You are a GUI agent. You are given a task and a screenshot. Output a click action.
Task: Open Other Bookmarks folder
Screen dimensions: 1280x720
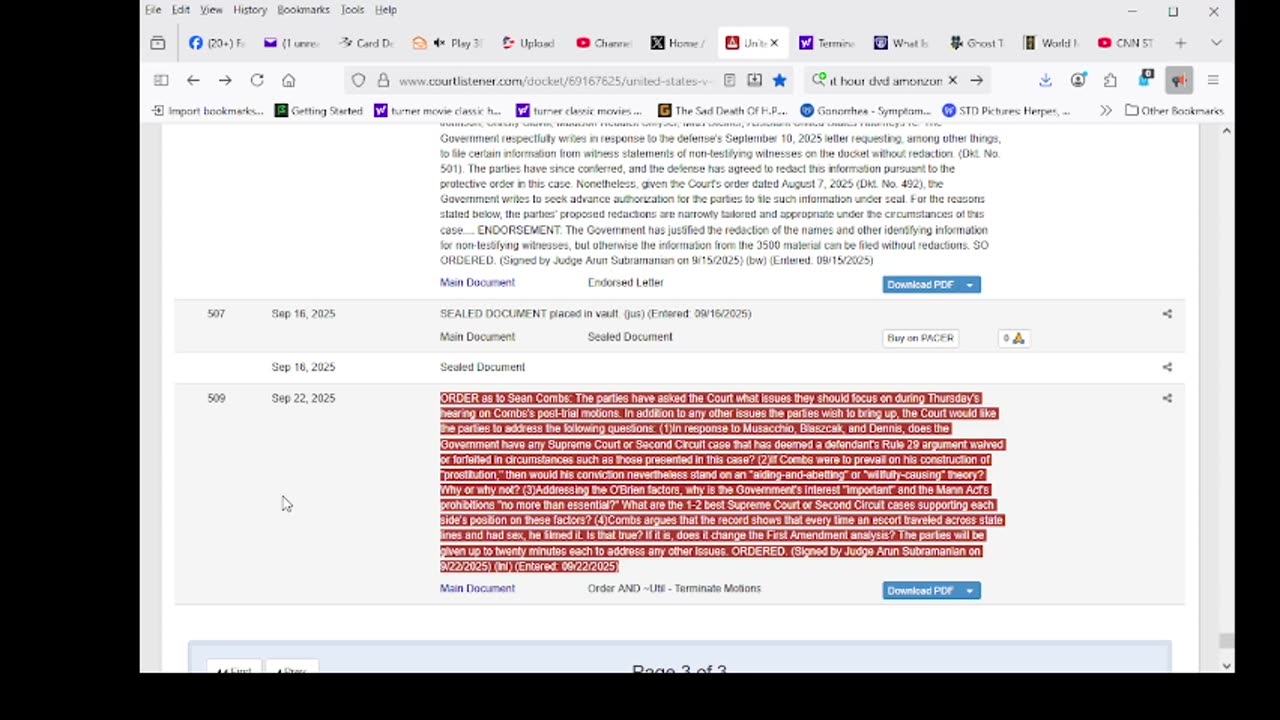pyautogui.click(x=1174, y=111)
